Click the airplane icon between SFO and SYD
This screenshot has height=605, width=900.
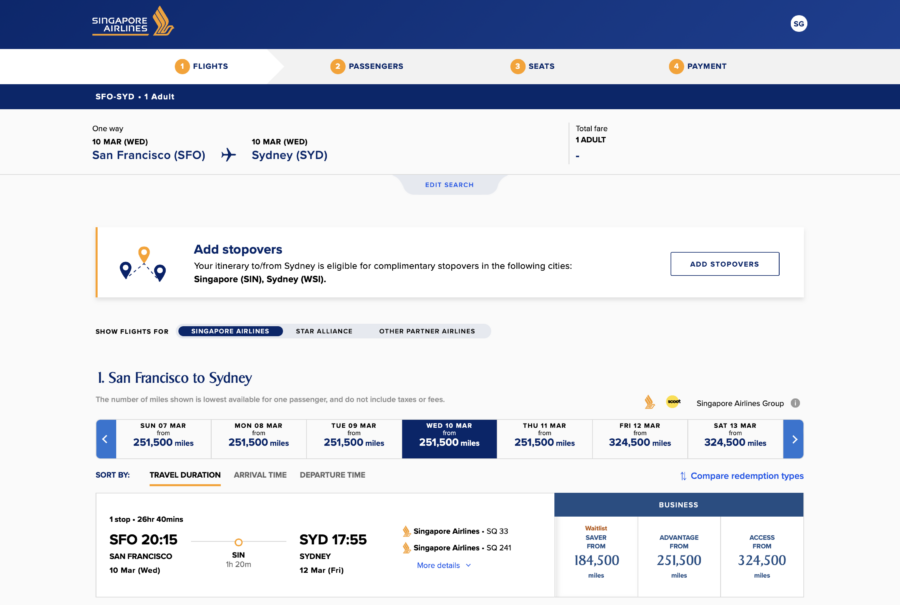228,155
